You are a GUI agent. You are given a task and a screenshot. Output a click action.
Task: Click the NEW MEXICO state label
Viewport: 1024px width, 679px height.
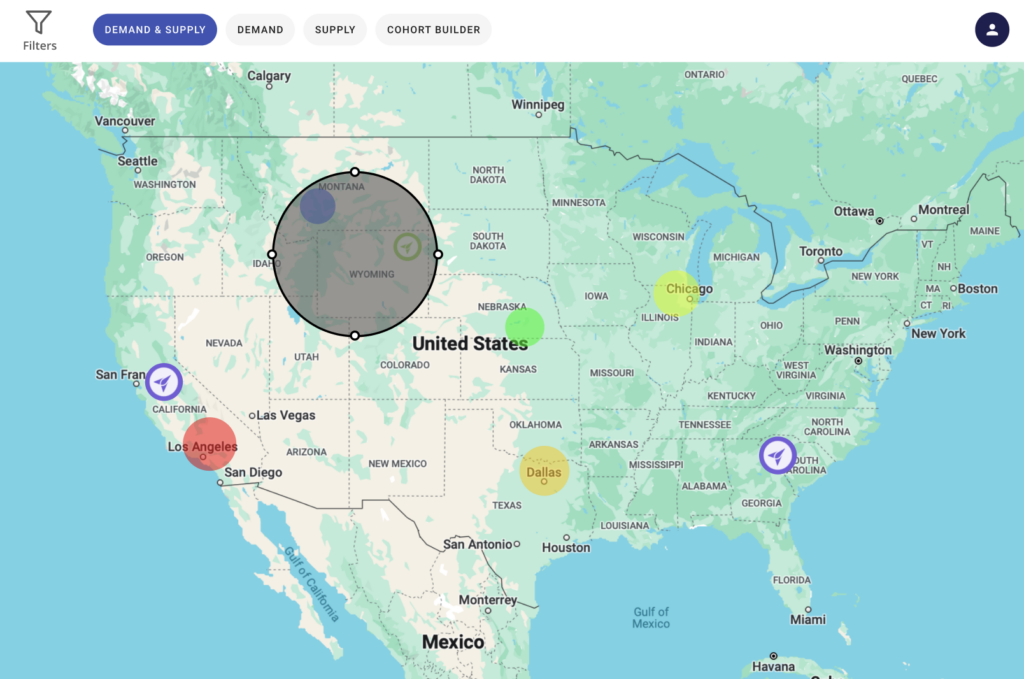[x=397, y=464]
